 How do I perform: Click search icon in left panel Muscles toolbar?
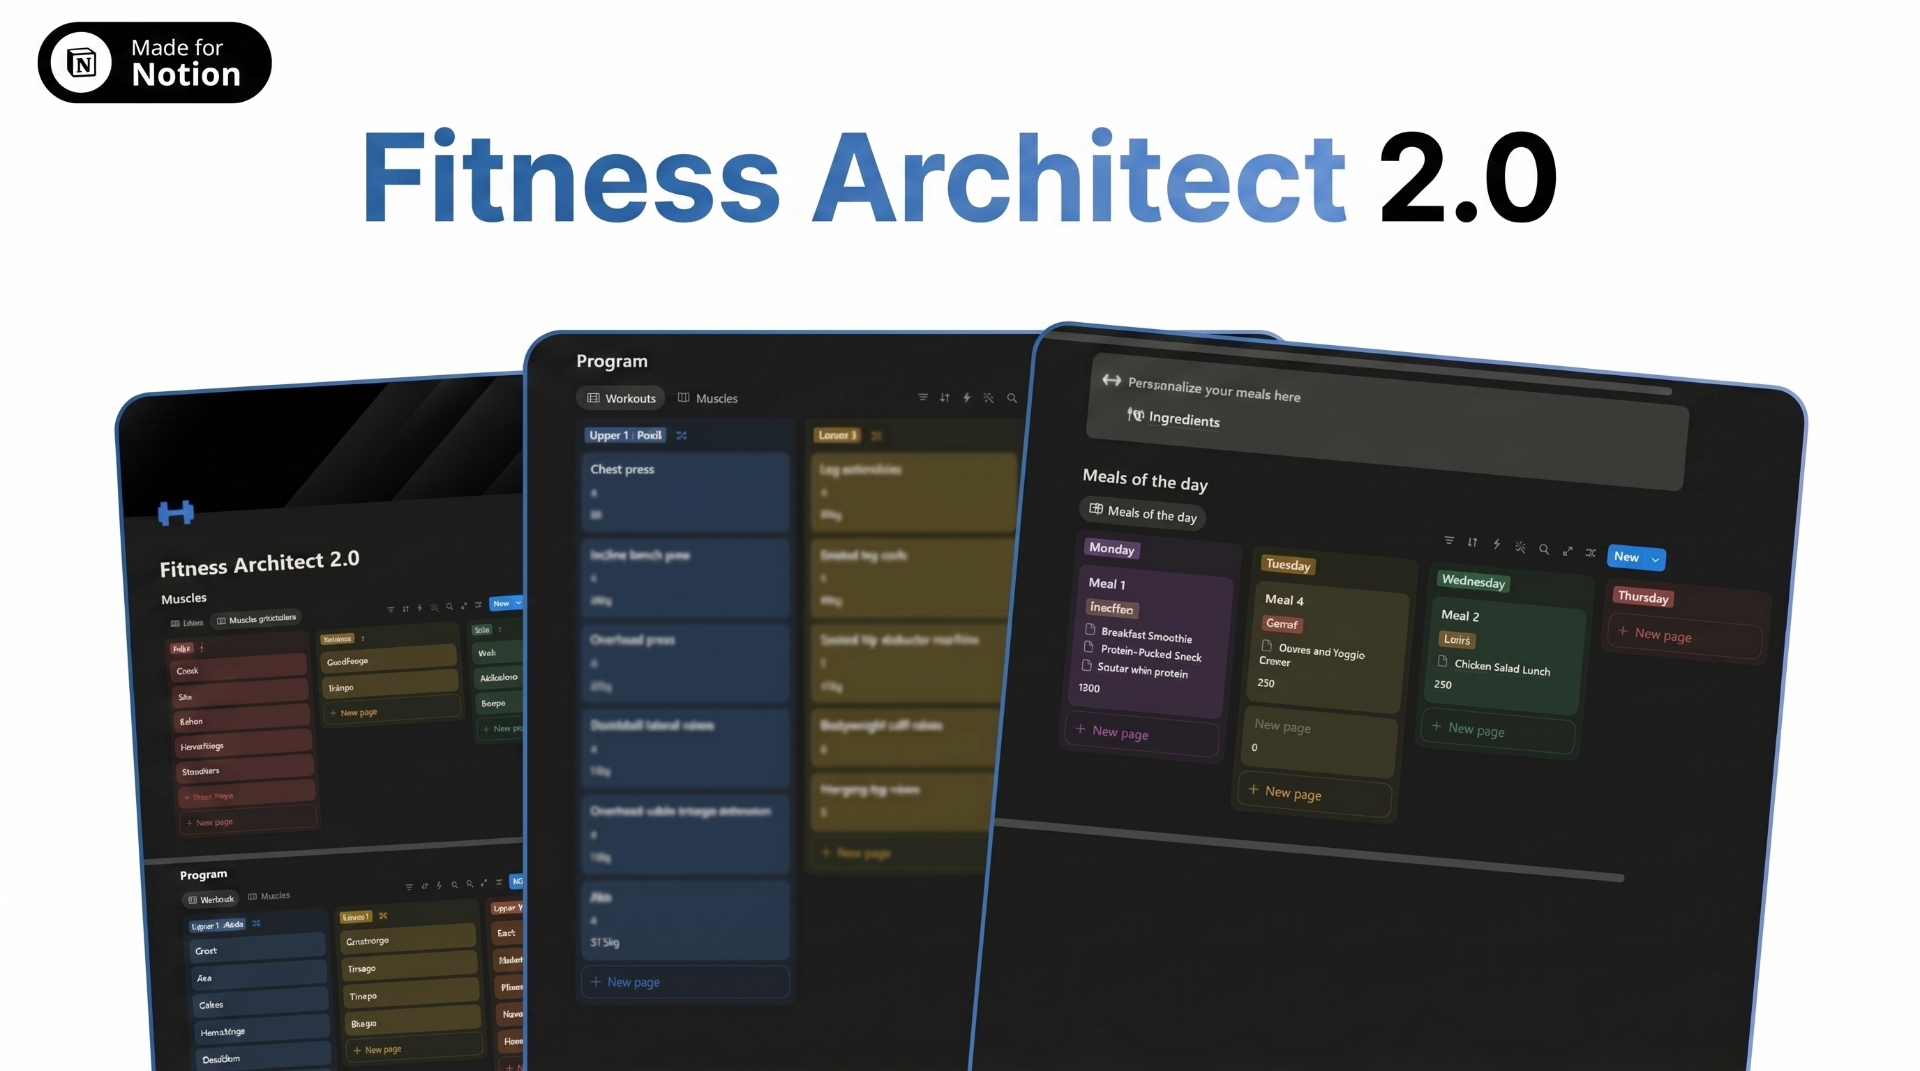point(449,606)
